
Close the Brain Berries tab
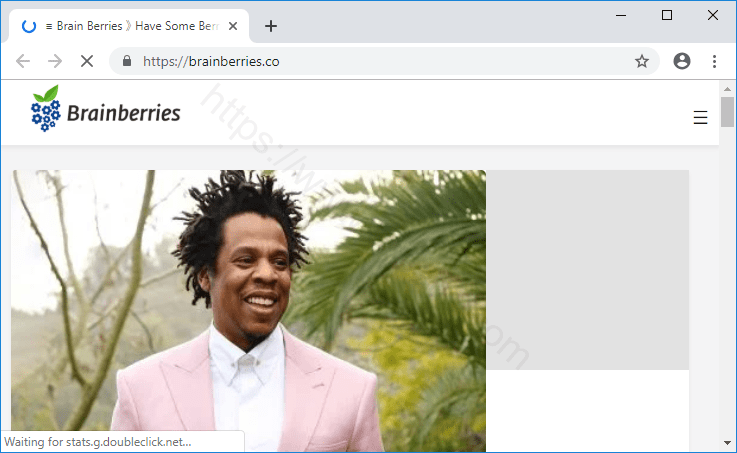pyautogui.click(x=233, y=26)
